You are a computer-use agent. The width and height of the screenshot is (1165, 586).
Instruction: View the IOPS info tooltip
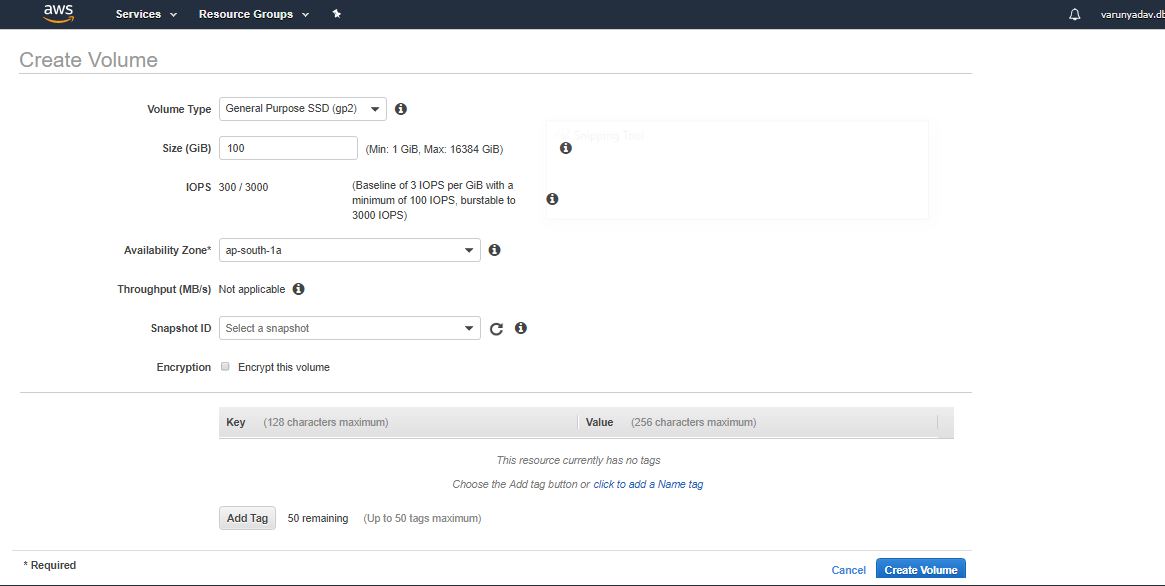(551, 199)
